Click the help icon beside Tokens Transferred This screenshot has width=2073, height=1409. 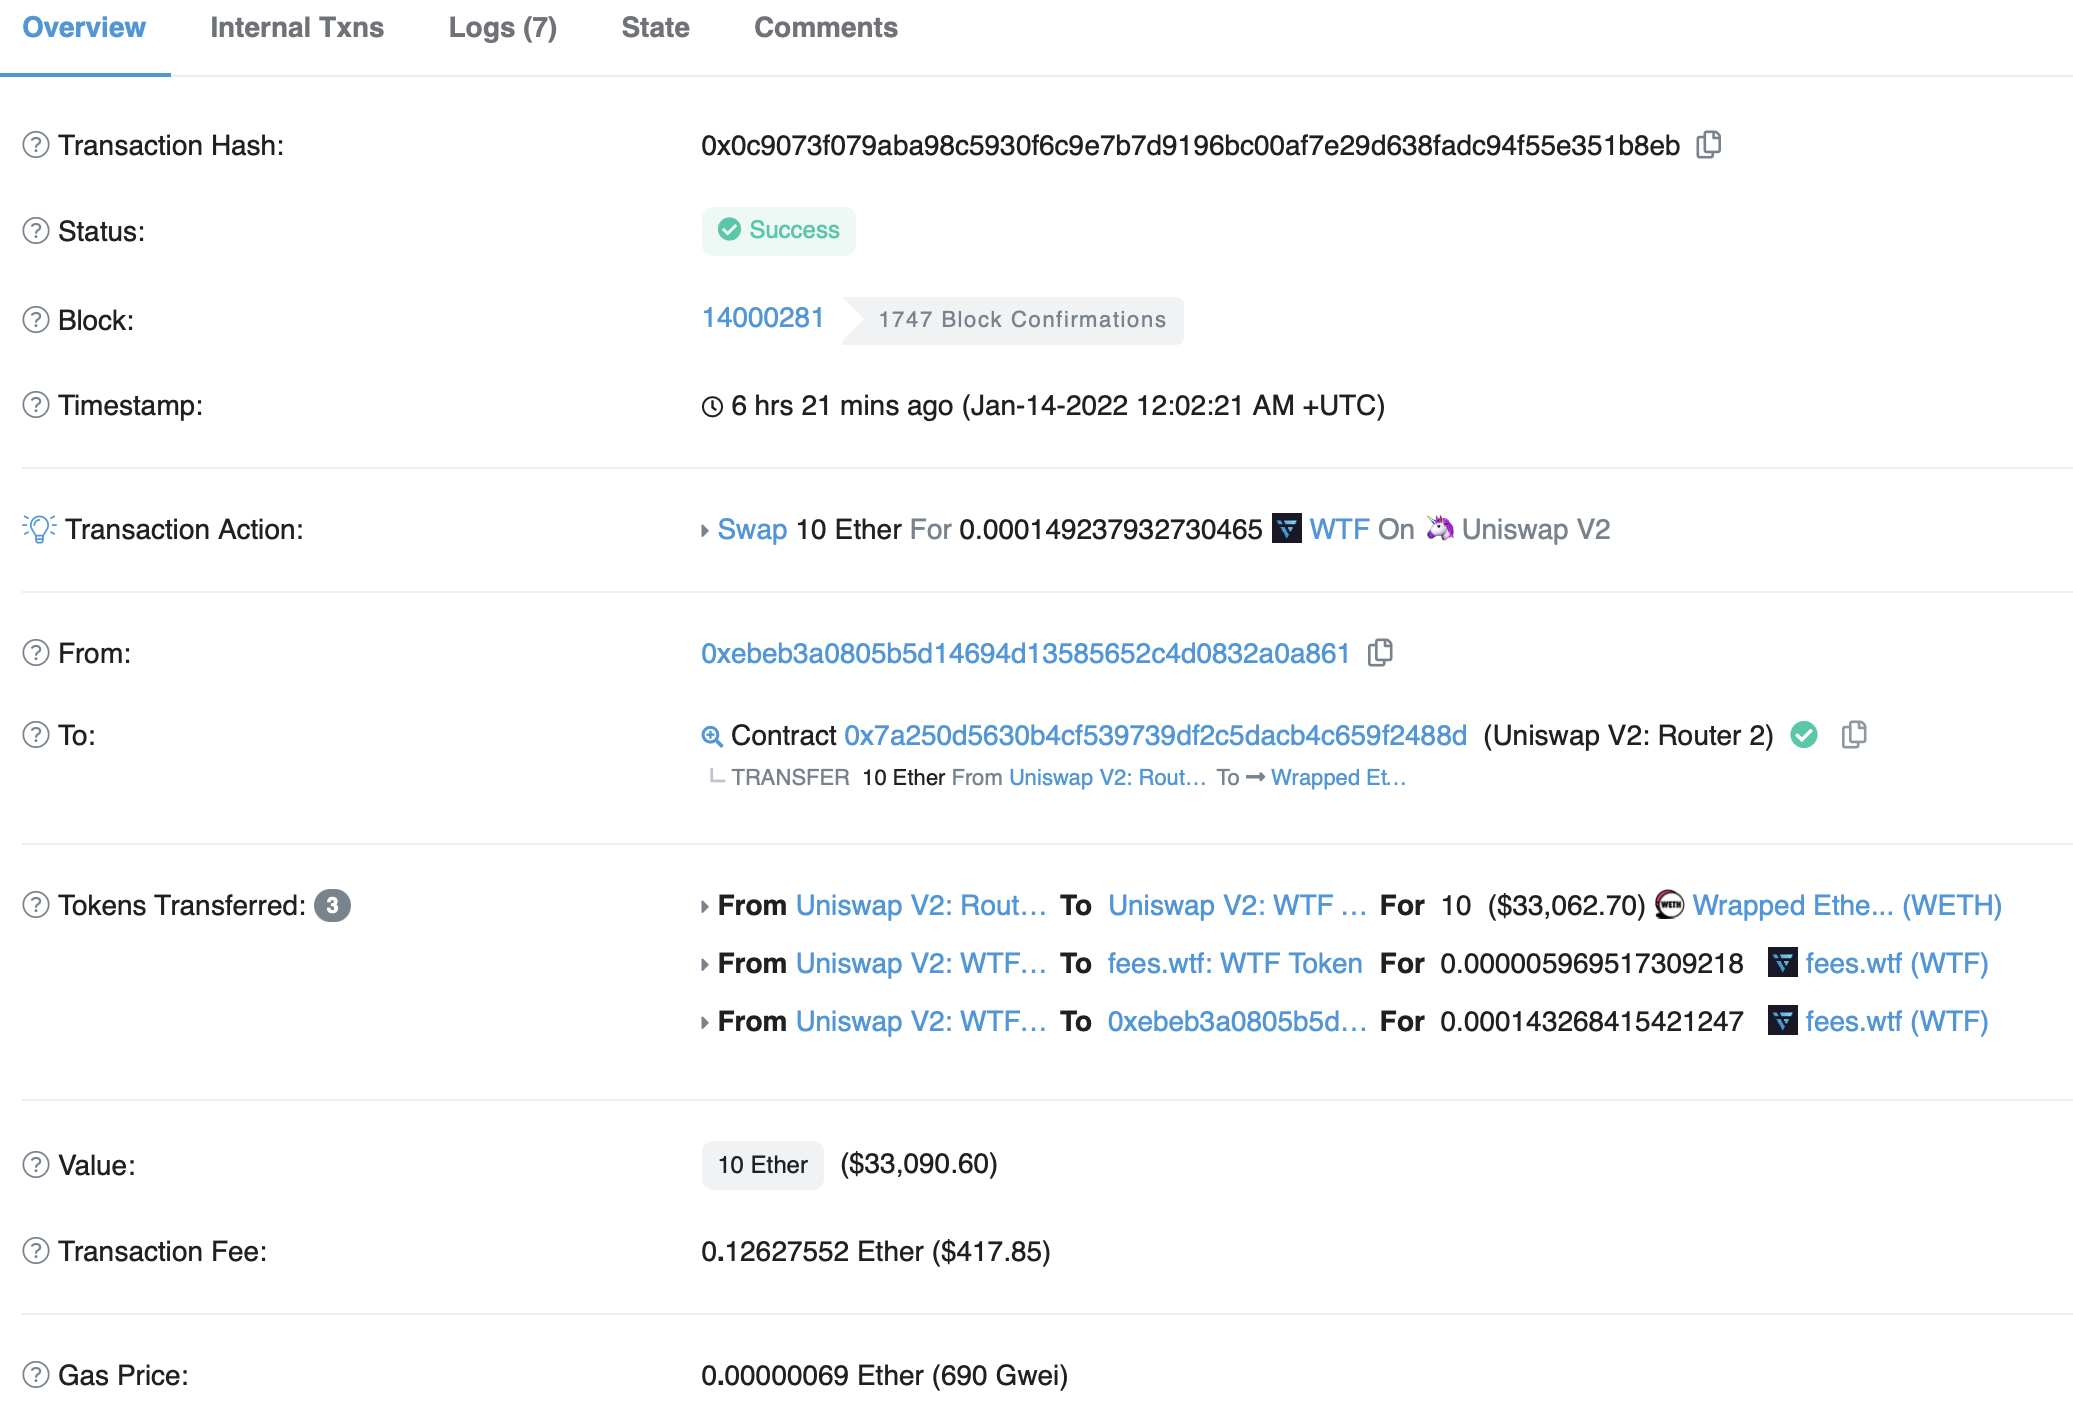[x=36, y=905]
